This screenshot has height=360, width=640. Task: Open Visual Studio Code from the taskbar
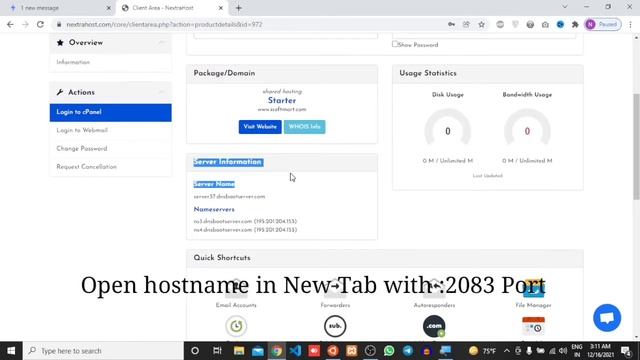click(295, 351)
